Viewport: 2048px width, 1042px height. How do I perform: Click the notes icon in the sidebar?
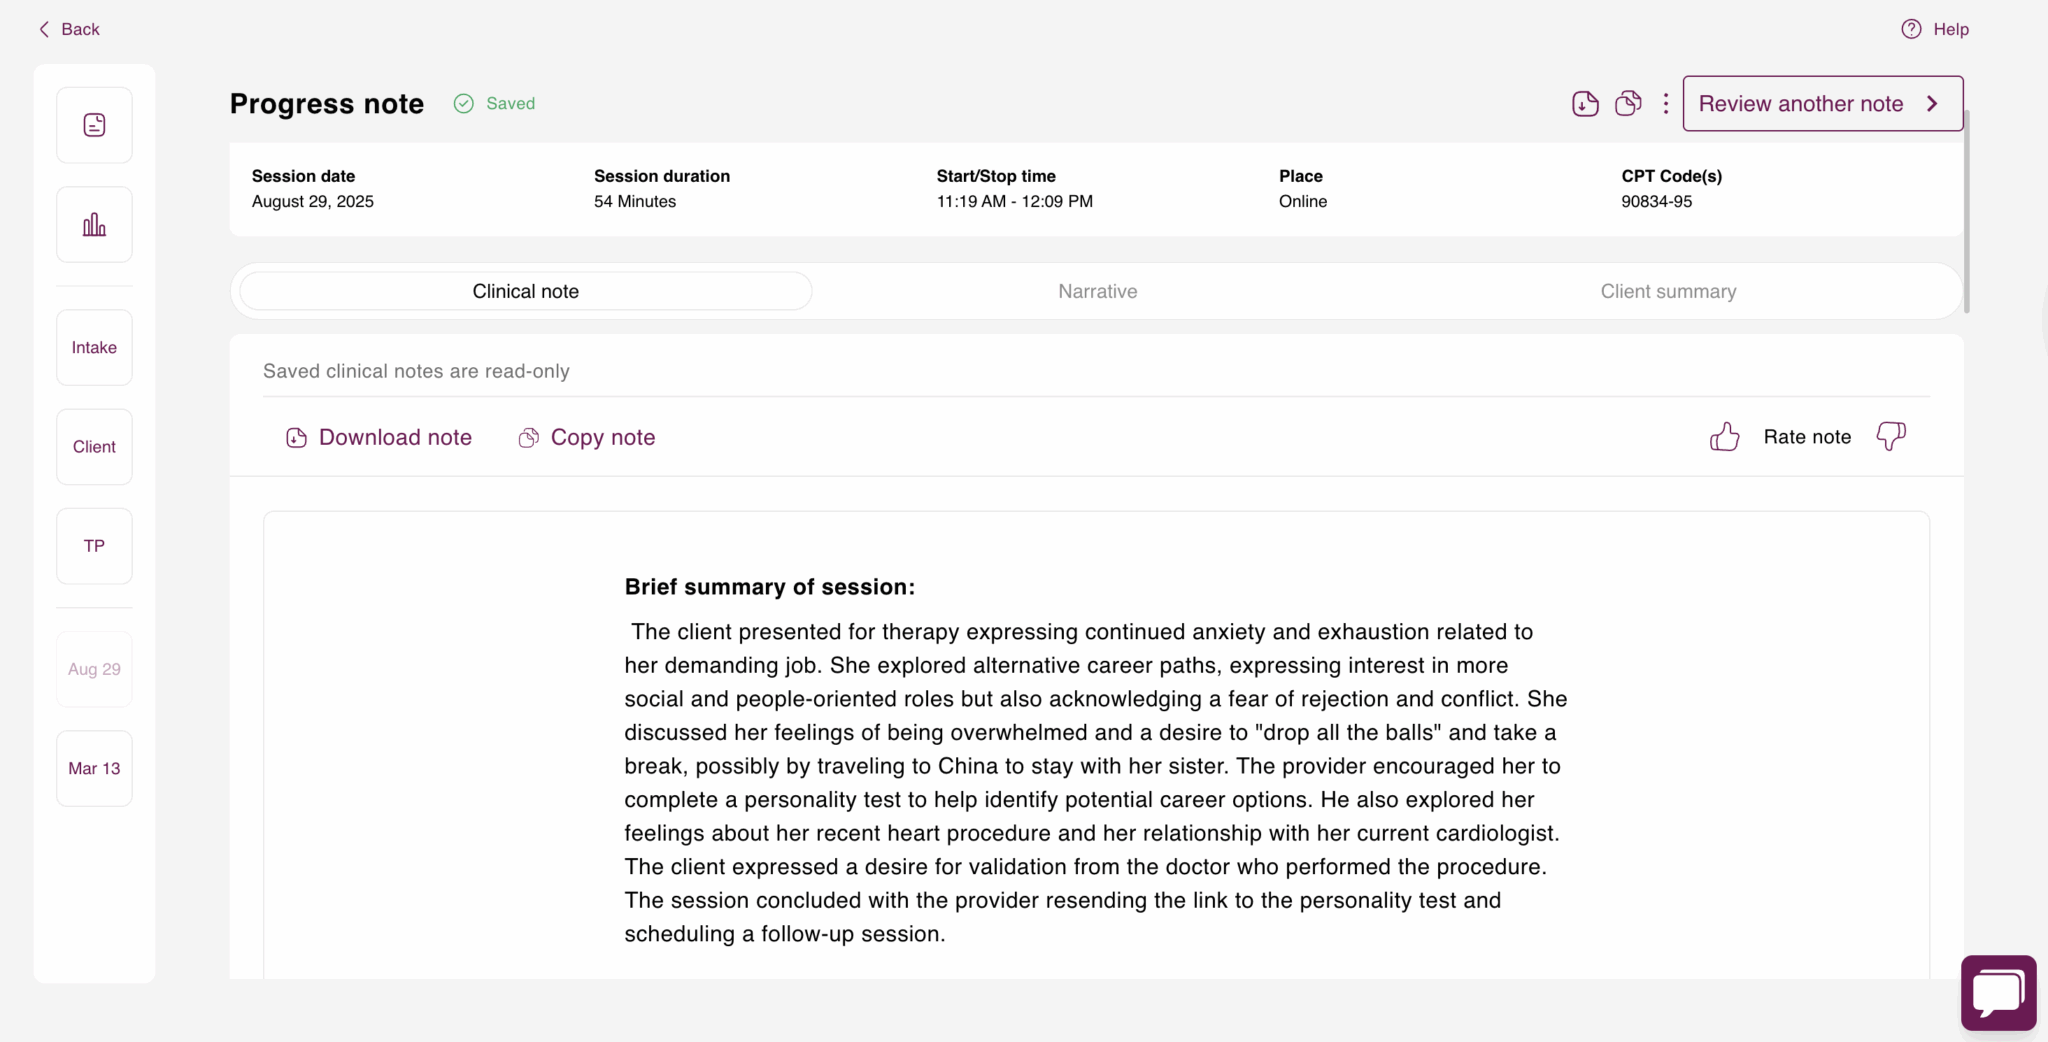pyautogui.click(x=94, y=125)
